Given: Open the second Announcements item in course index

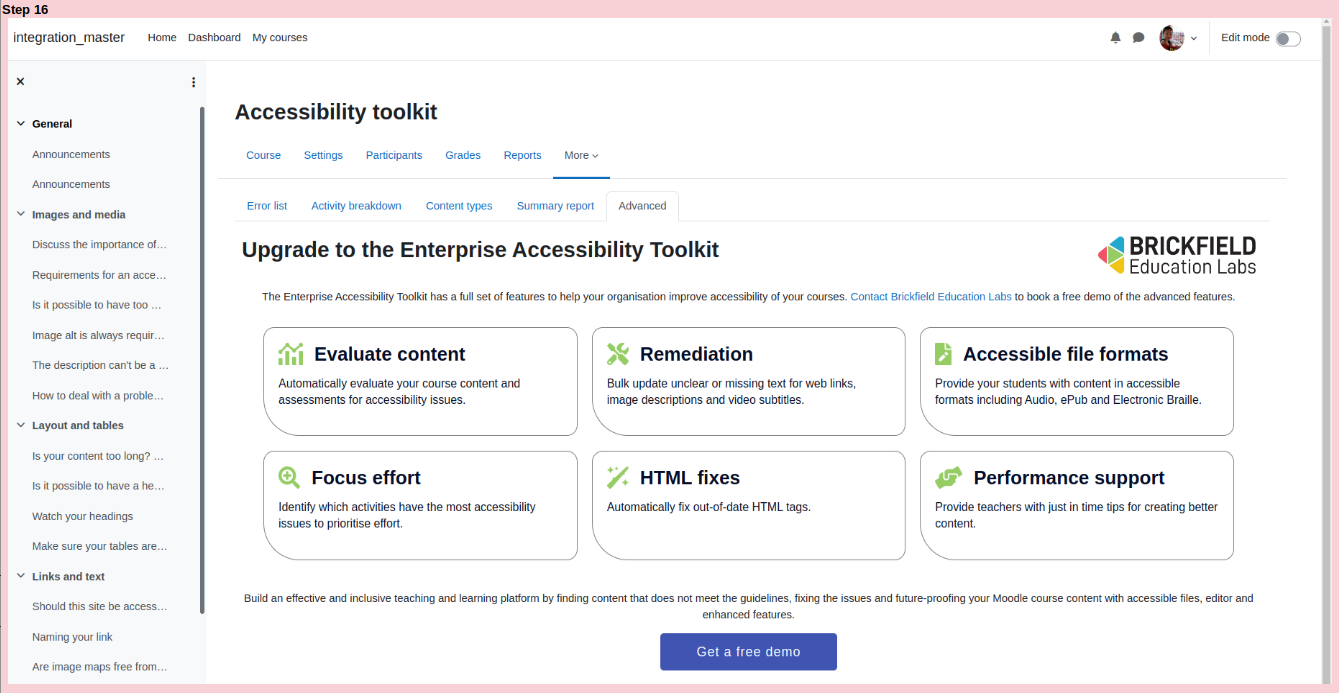Looking at the screenshot, I should [x=71, y=184].
